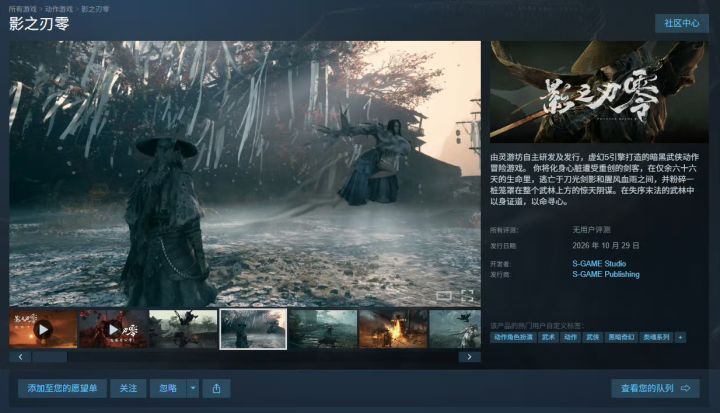Screen dimensions: 720x413
Task: Click the fullscreen icon on the screenshot
Action: point(467,295)
